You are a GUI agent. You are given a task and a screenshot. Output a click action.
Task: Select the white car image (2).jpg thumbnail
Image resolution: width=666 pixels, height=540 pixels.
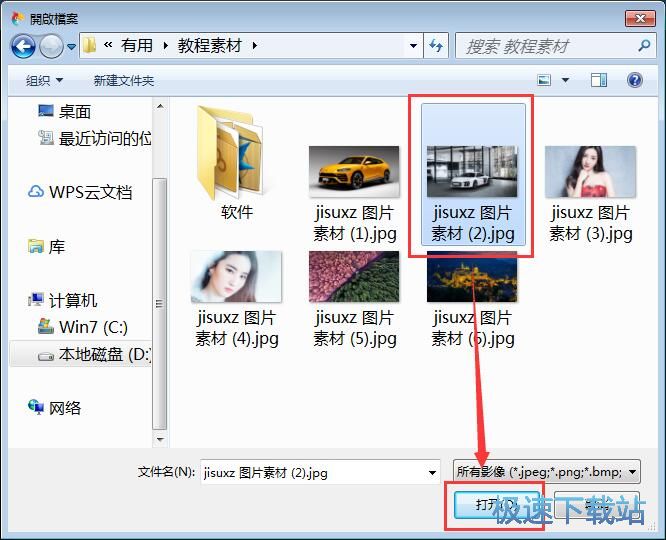click(472, 172)
